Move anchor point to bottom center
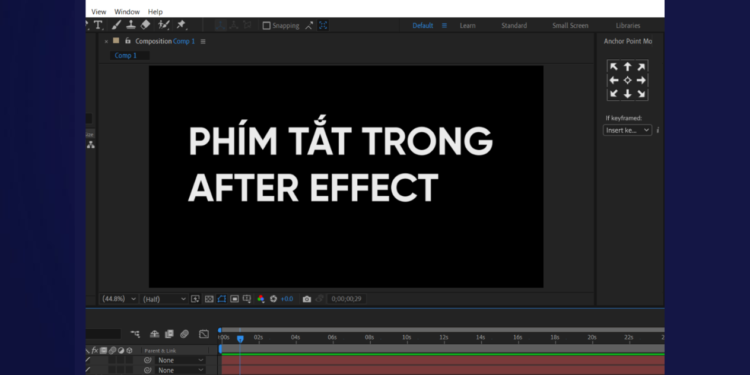The height and width of the screenshot is (375, 750). click(628, 94)
